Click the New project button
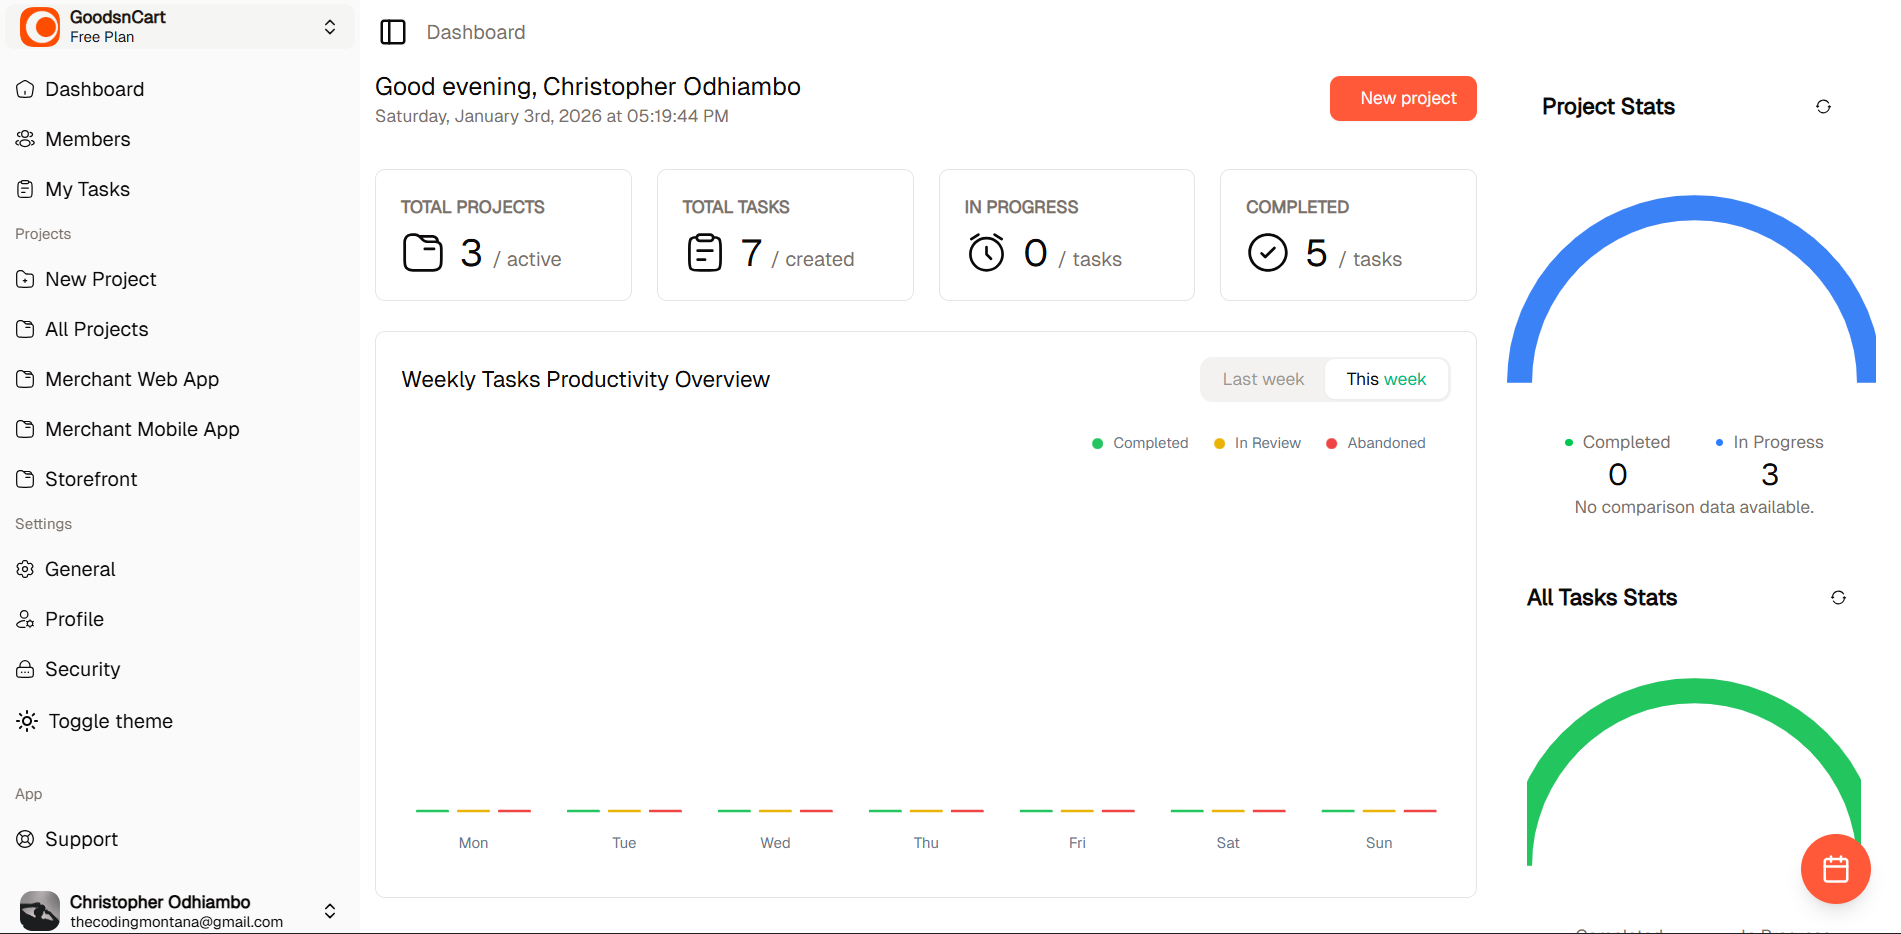Image resolution: width=1901 pixels, height=934 pixels. (1403, 98)
